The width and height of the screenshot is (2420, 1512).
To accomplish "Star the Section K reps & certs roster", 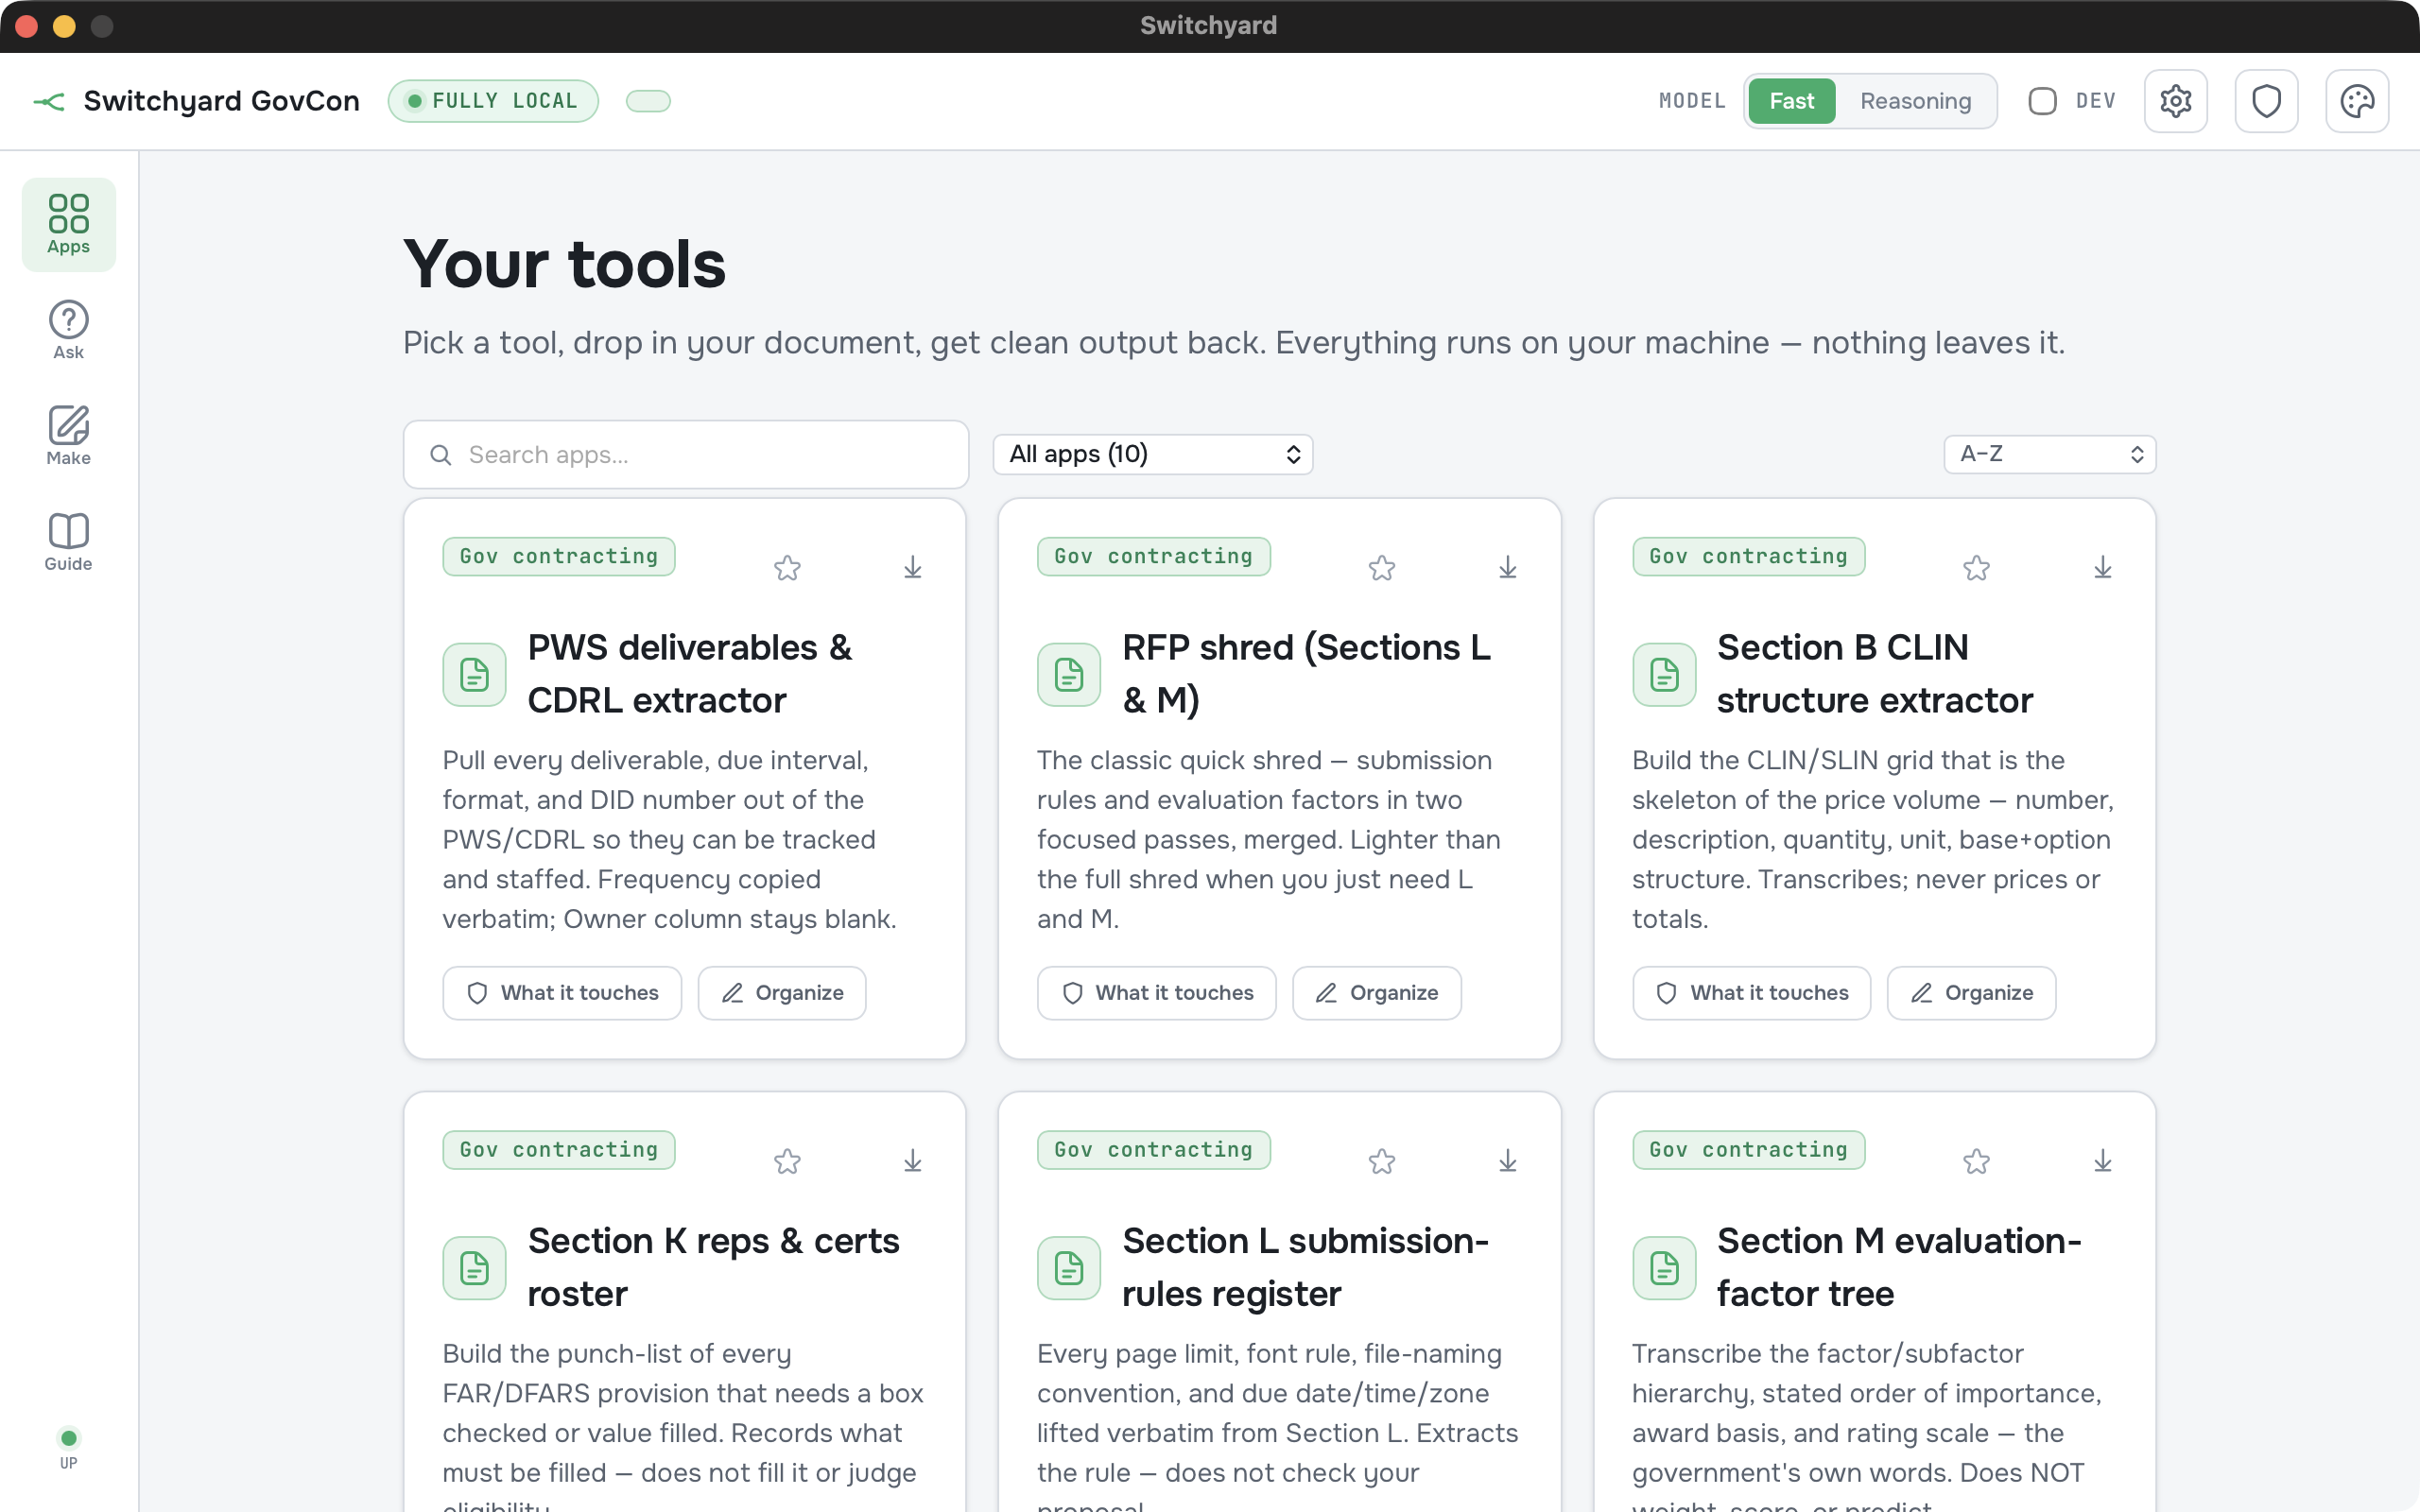I will tap(787, 1161).
